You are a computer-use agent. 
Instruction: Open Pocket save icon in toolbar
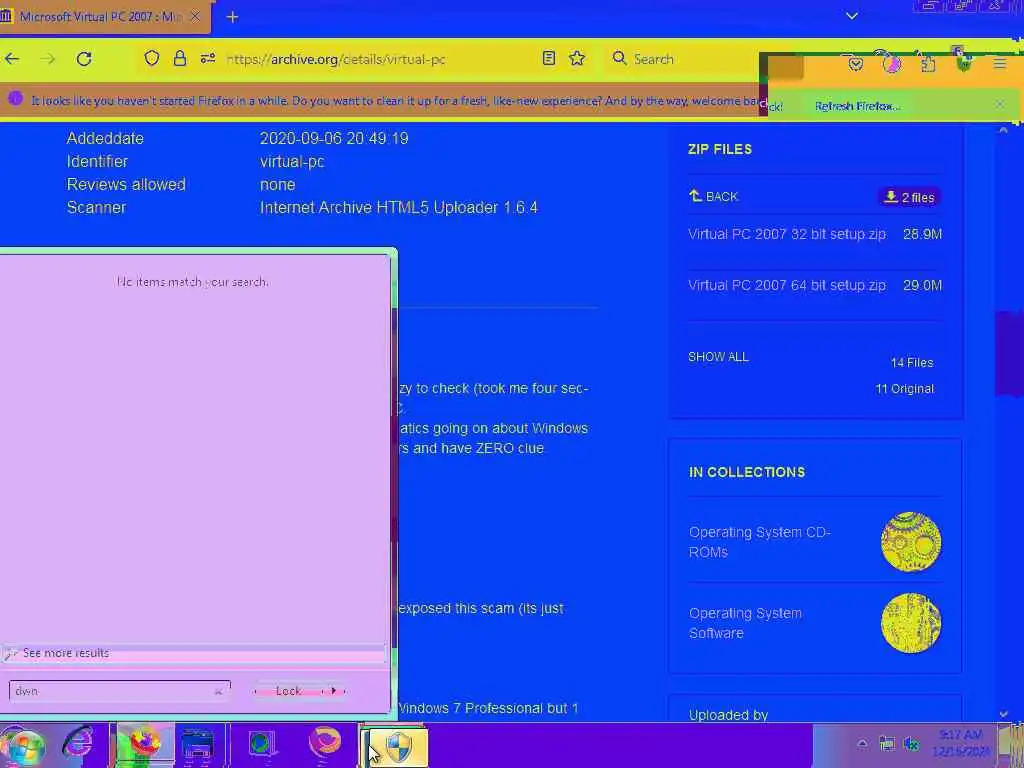856,63
